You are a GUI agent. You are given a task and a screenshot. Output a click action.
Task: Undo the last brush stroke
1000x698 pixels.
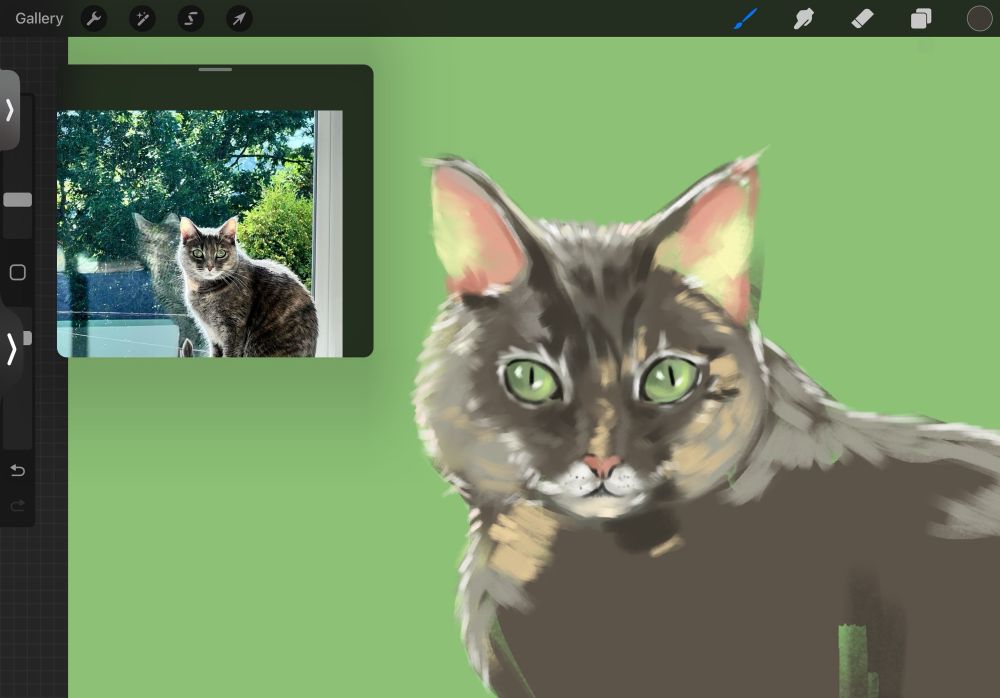pos(16,470)
